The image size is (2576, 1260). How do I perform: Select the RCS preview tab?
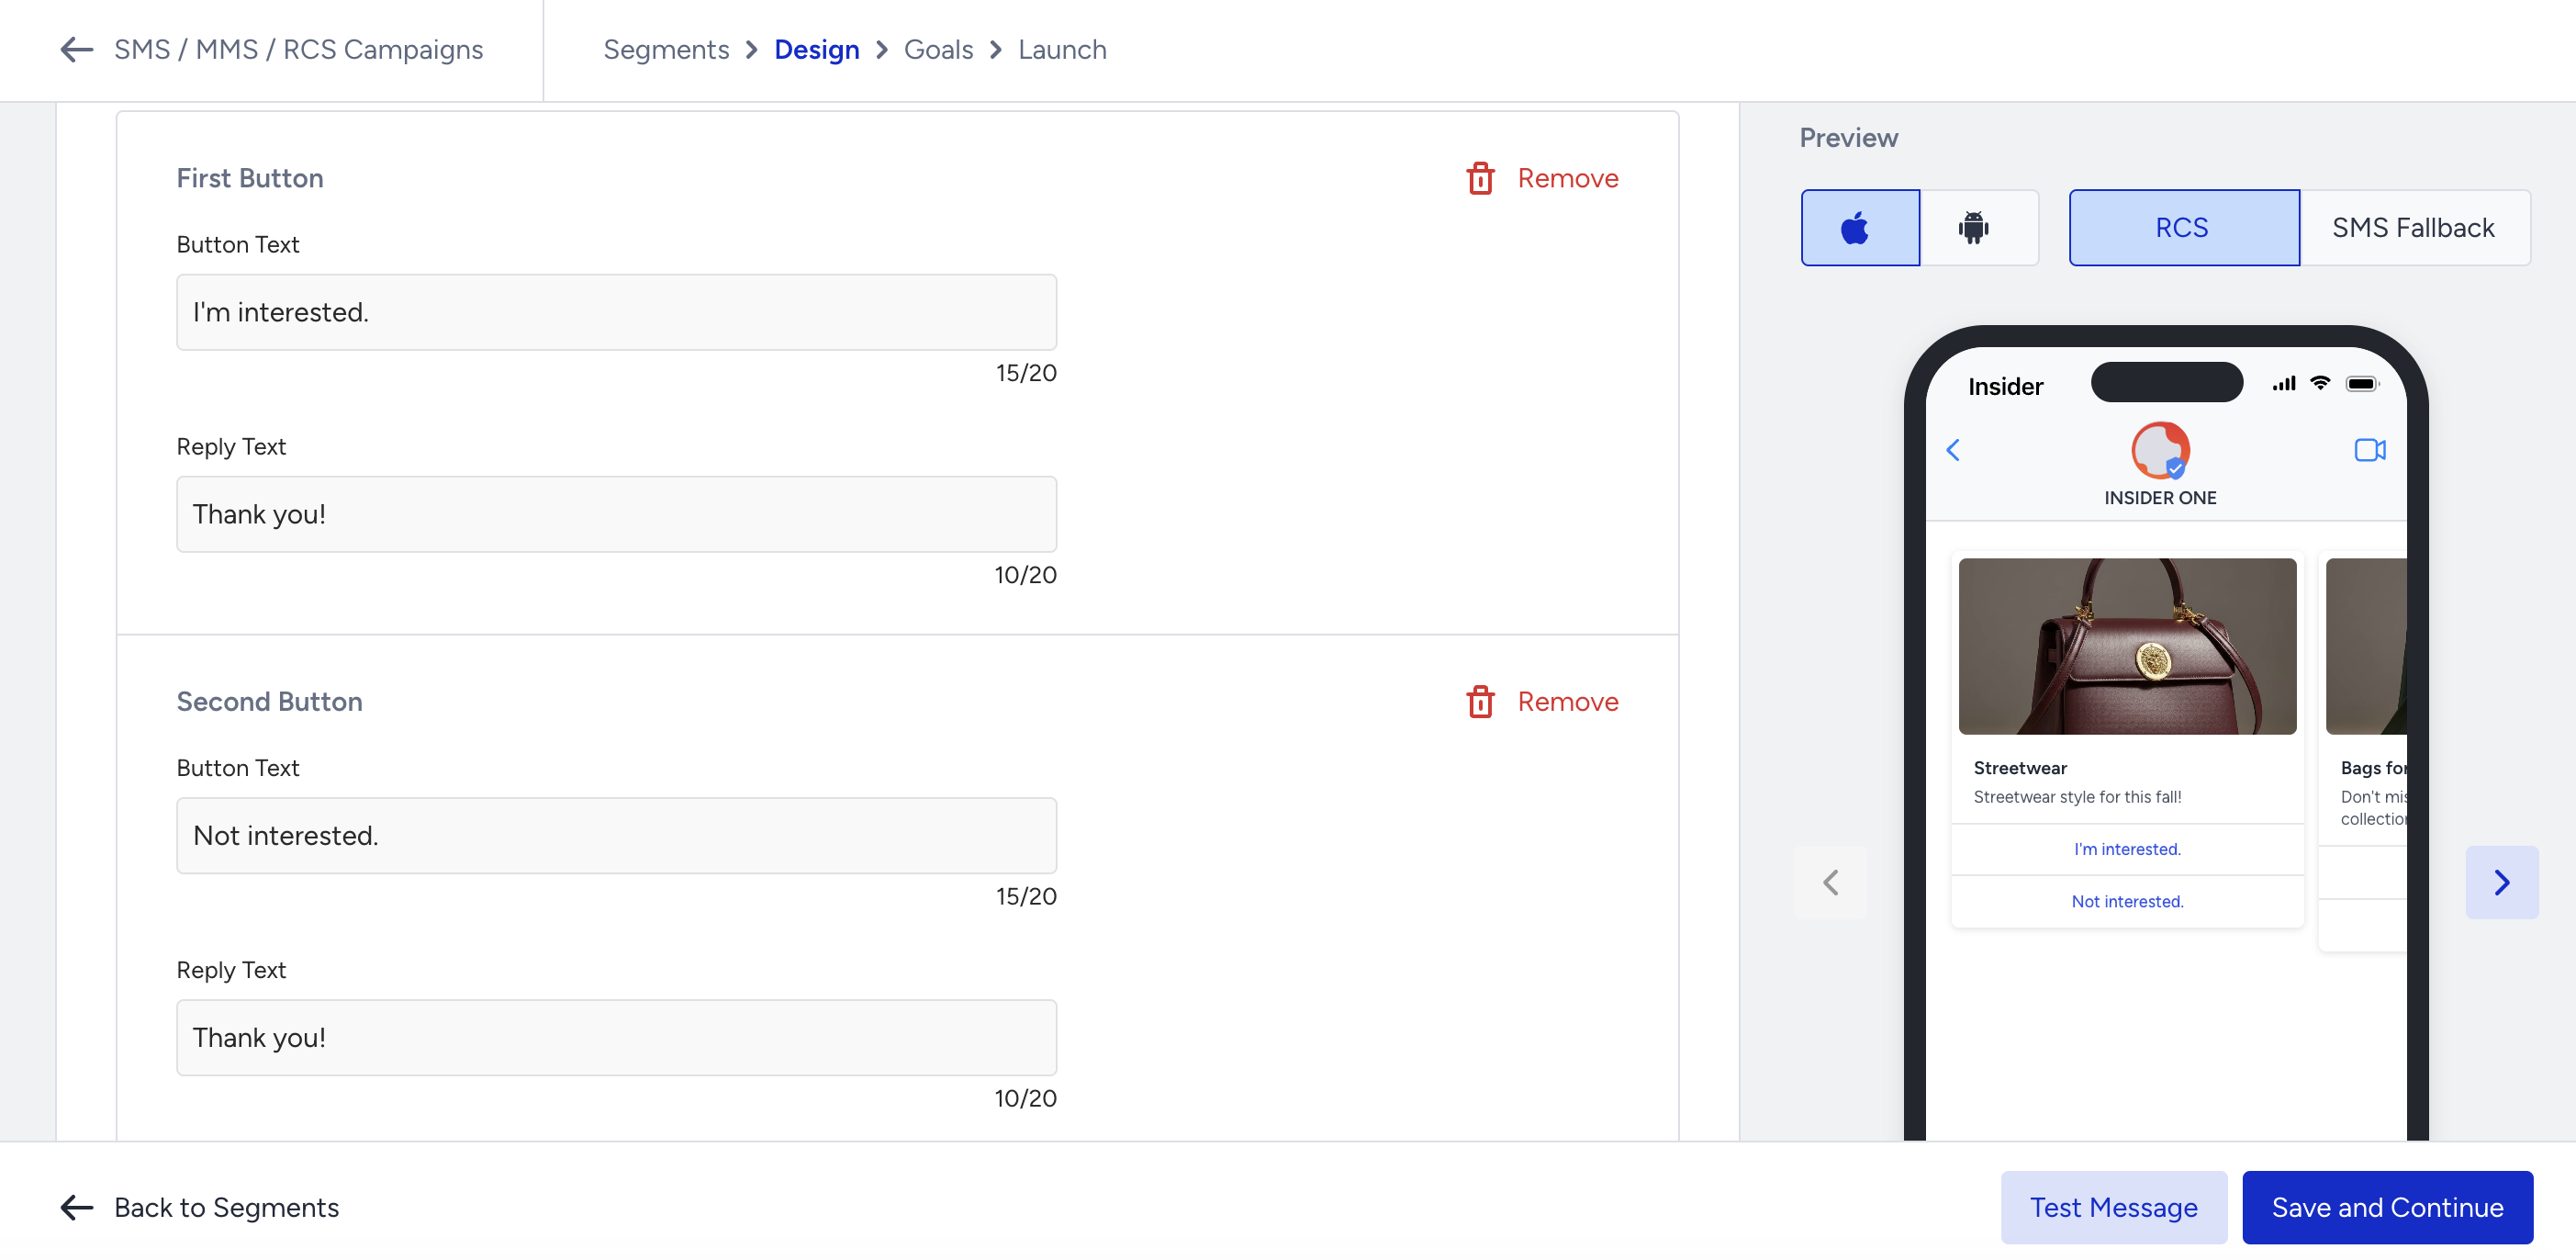(2184, 228)
